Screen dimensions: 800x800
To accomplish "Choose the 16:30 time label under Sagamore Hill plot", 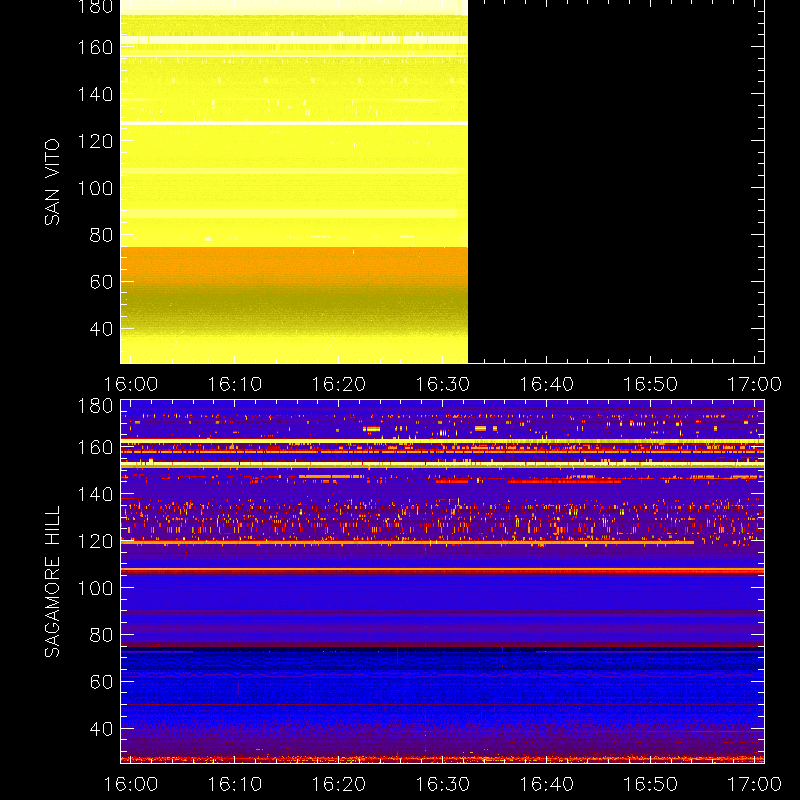I will pyautogui.click(x=443, y=784).
